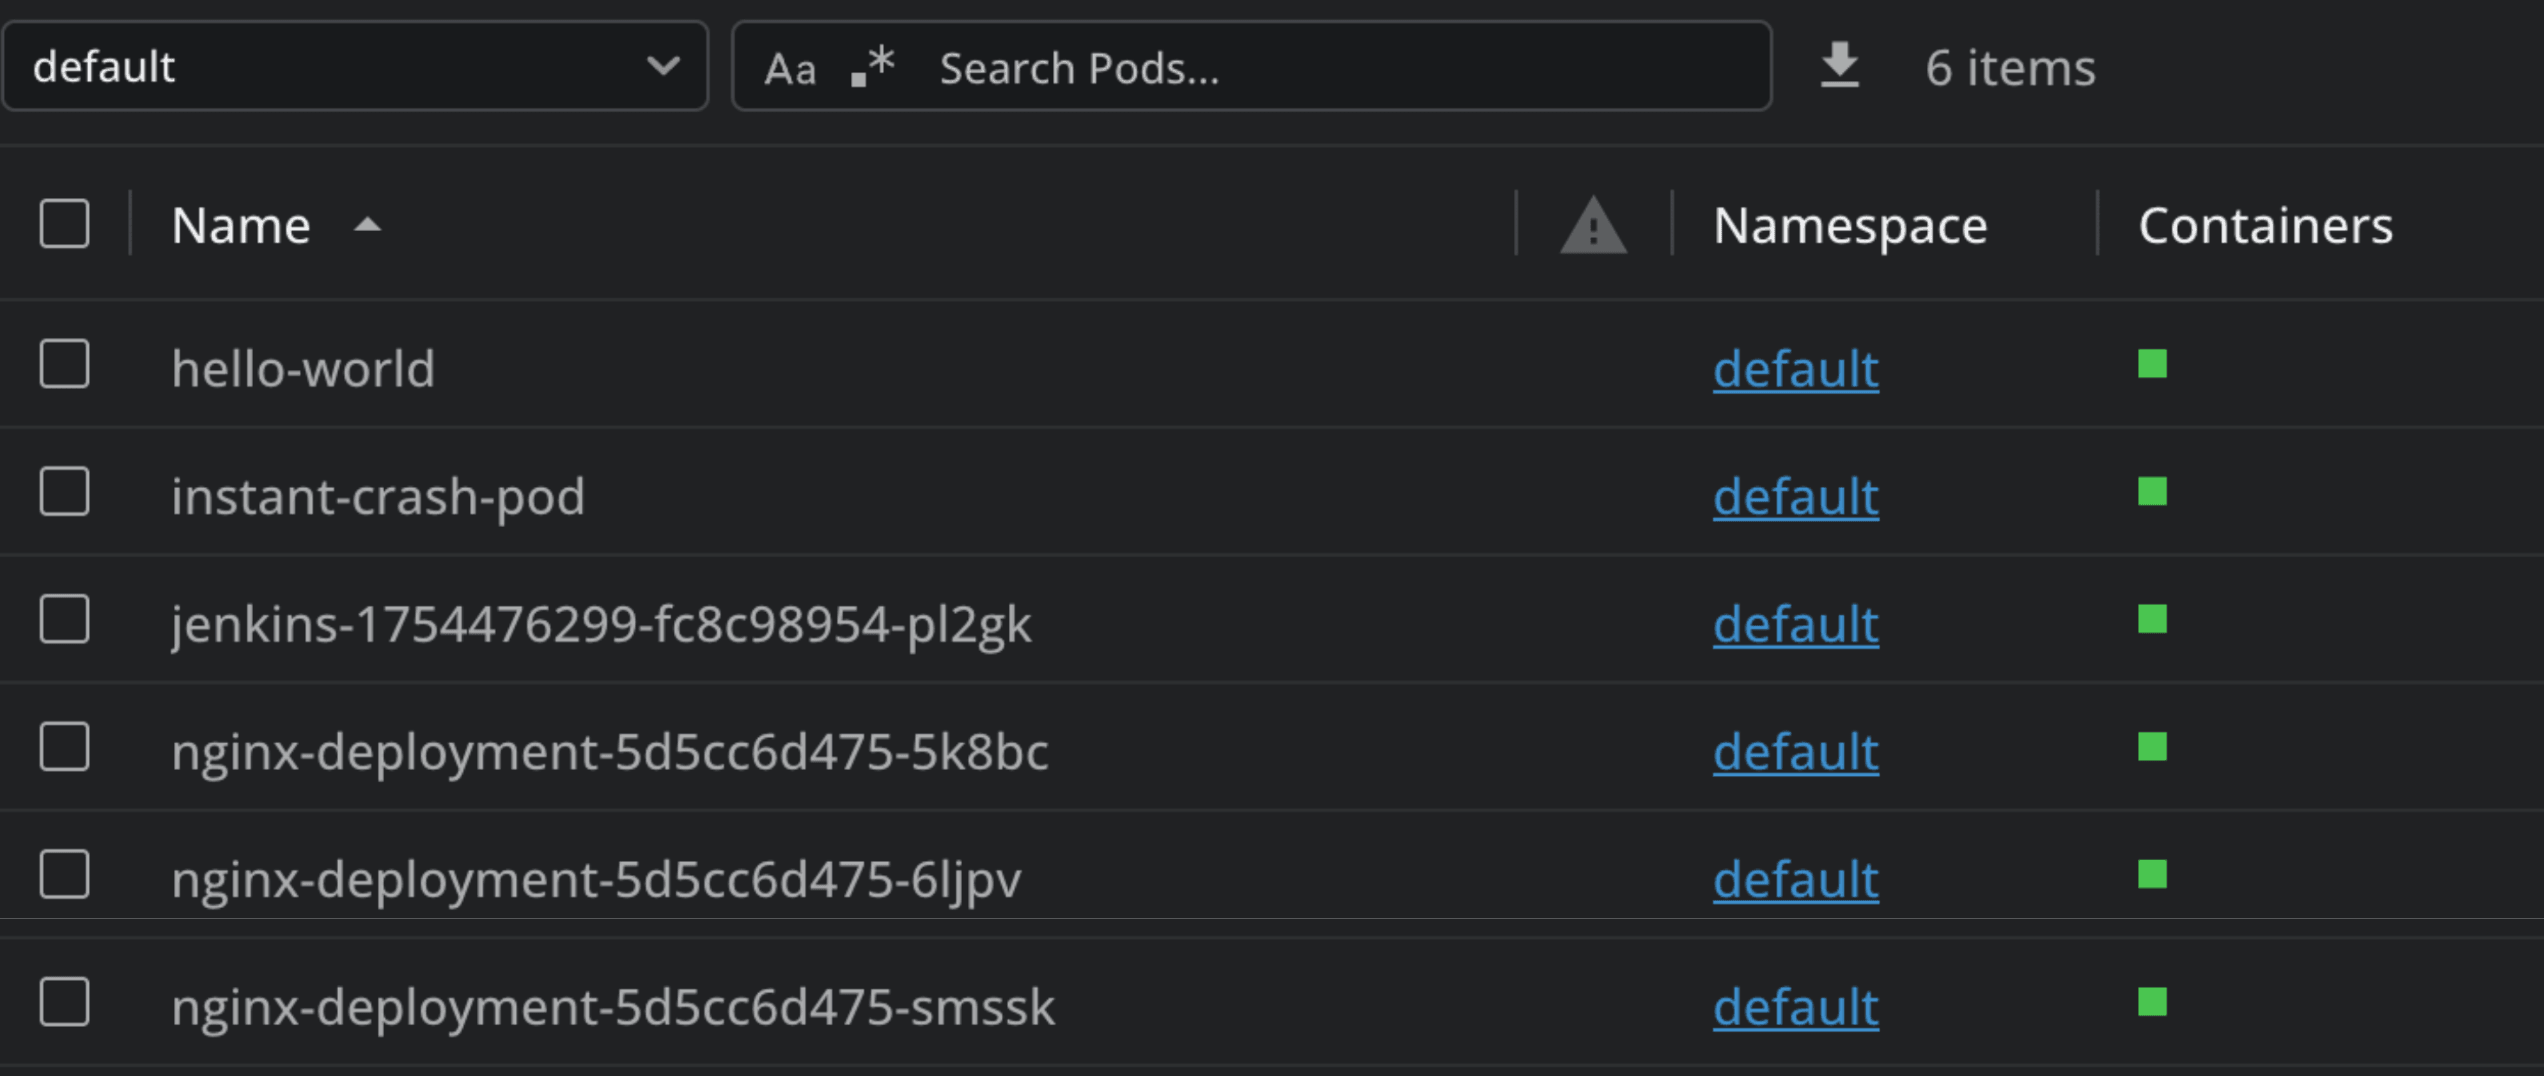The image size is (2544, 1076).
Task: Click the namespace selector chevron
Action: 663,65
